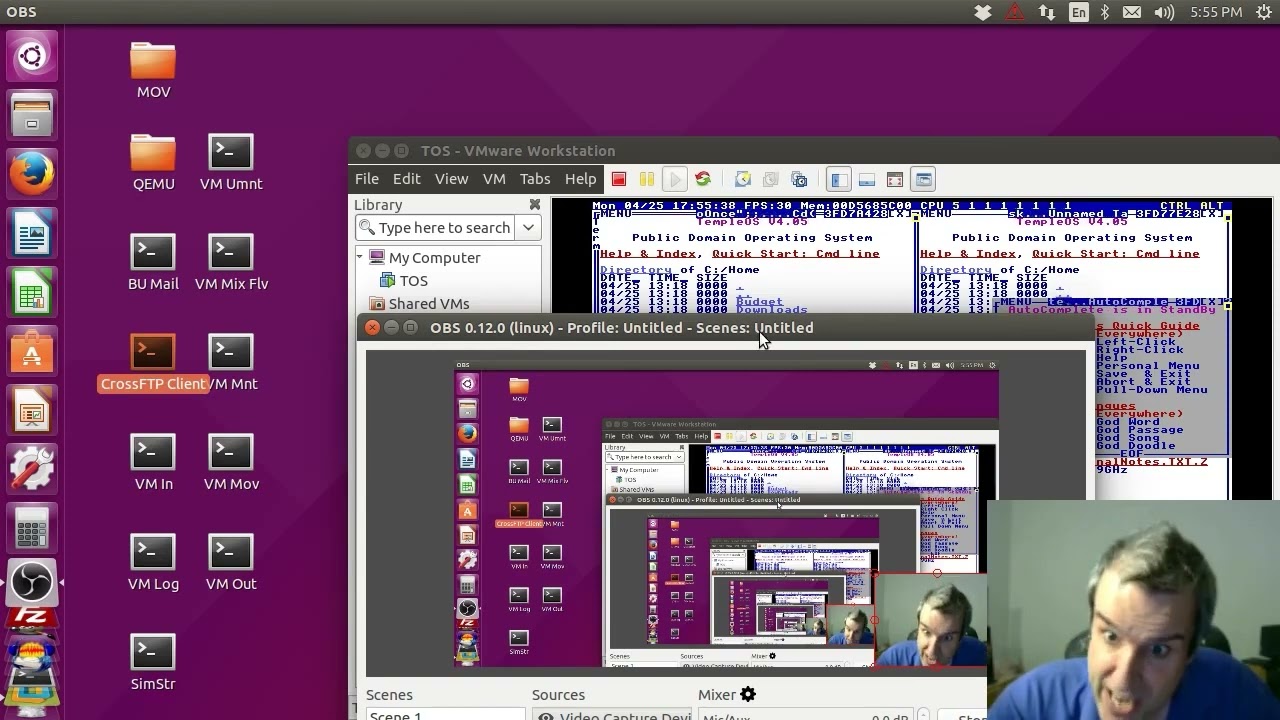Launch Firefox from the dock
Image resolution: width=1280 pixels, height=720 pixels.
point(32,176)
